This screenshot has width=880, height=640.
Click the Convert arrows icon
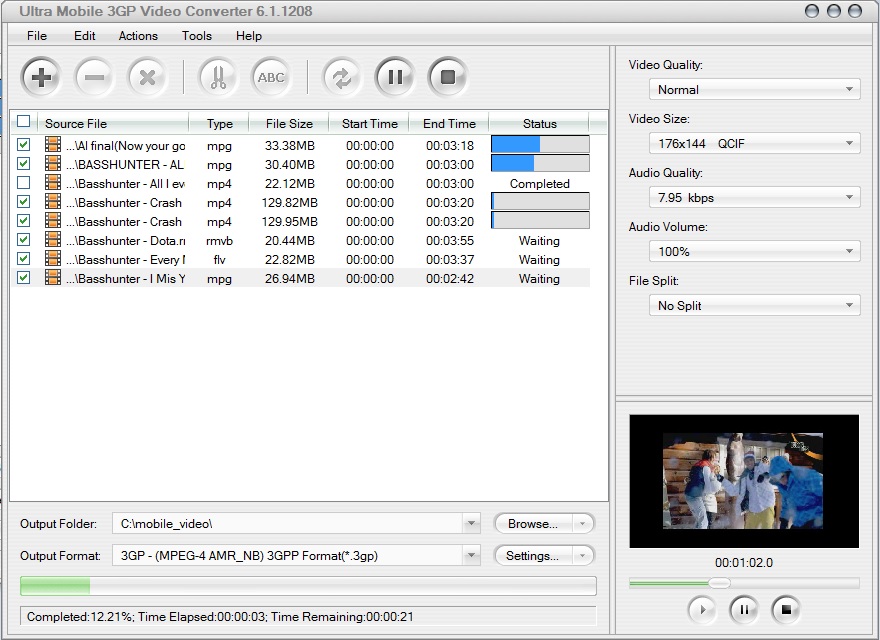[x=342, y=77]
